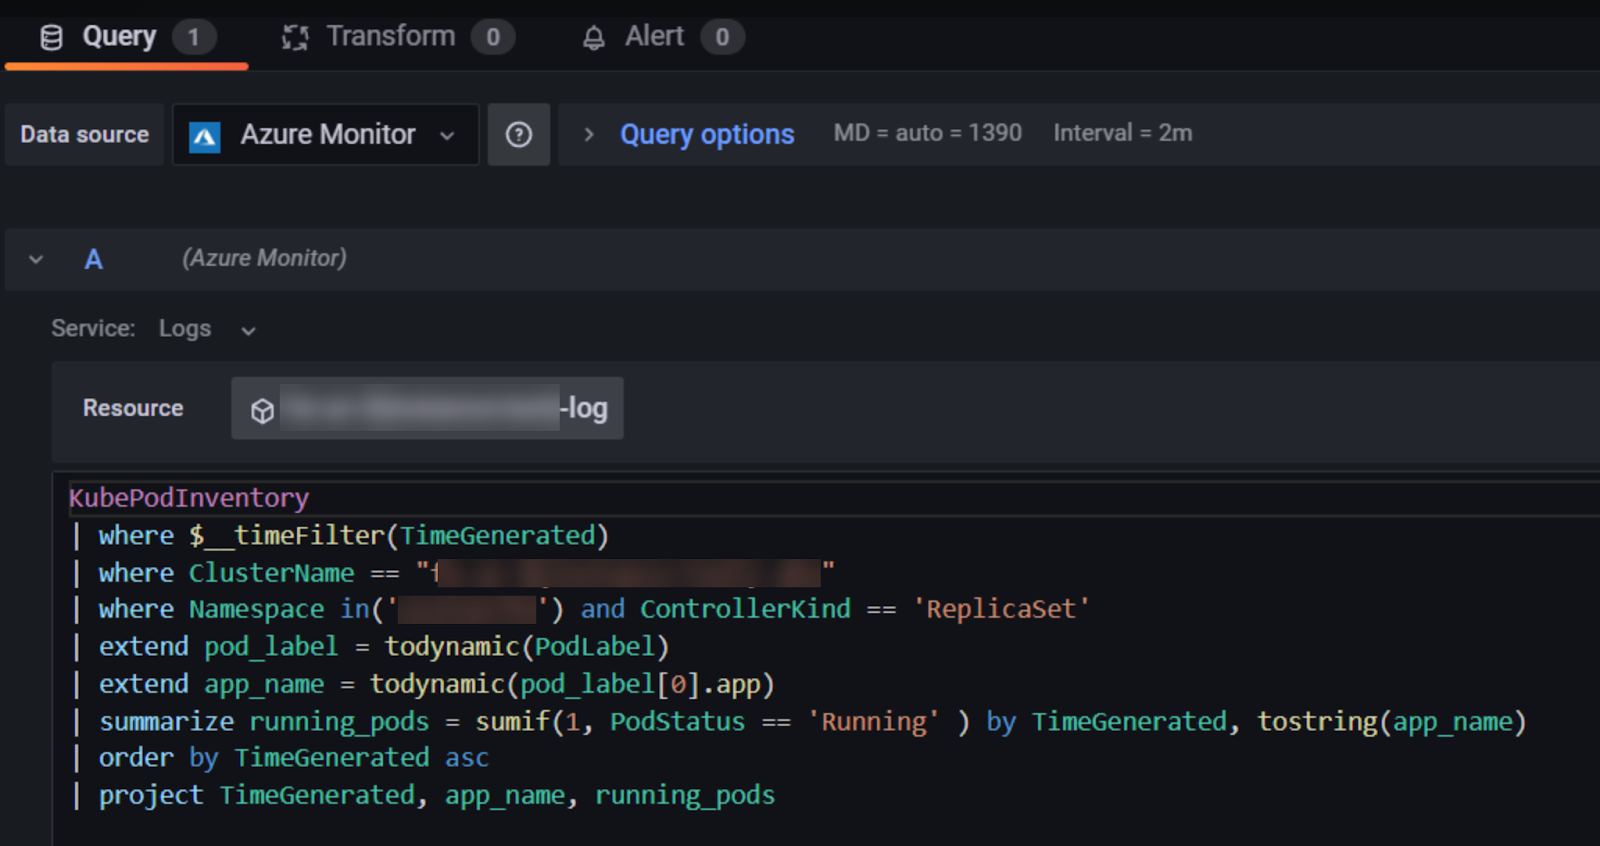Open data source help button
Image resolution: width=1600 pixels, height=846 pixels.
coord(519,134)
